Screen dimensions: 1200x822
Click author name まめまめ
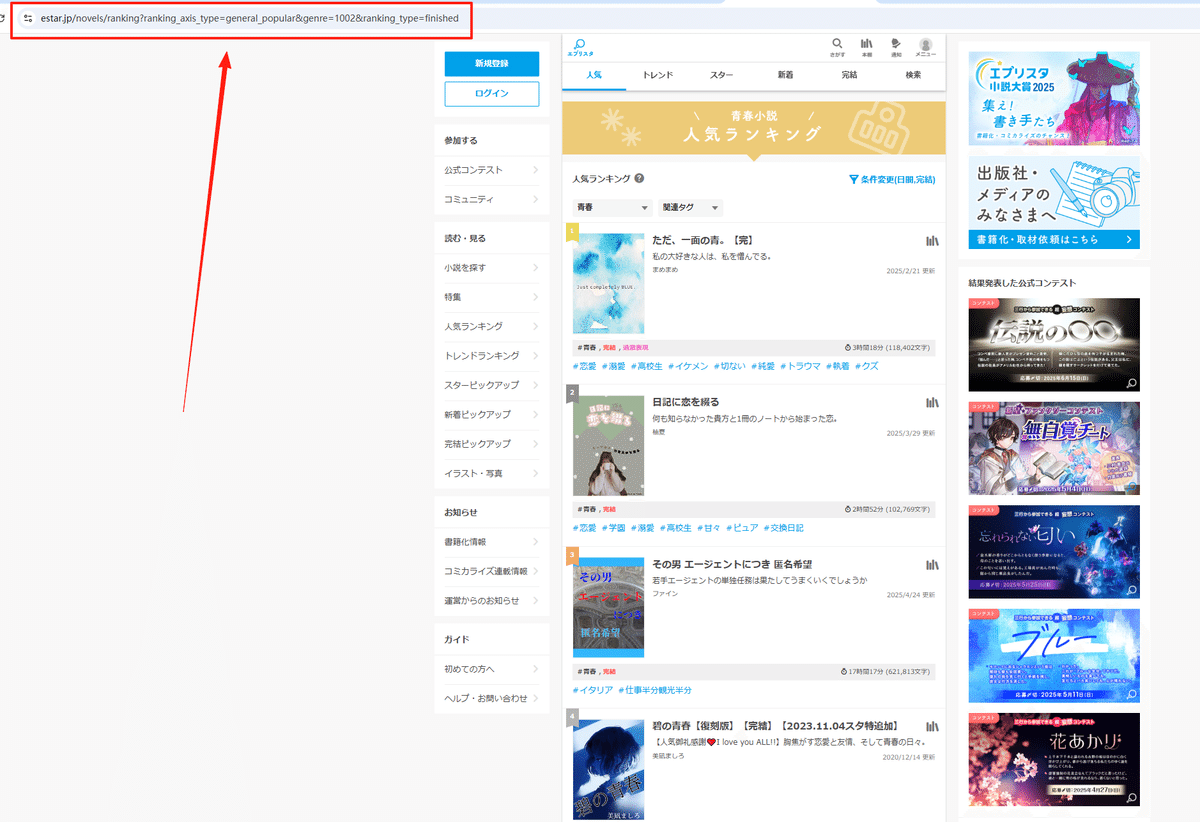(665, 270)
